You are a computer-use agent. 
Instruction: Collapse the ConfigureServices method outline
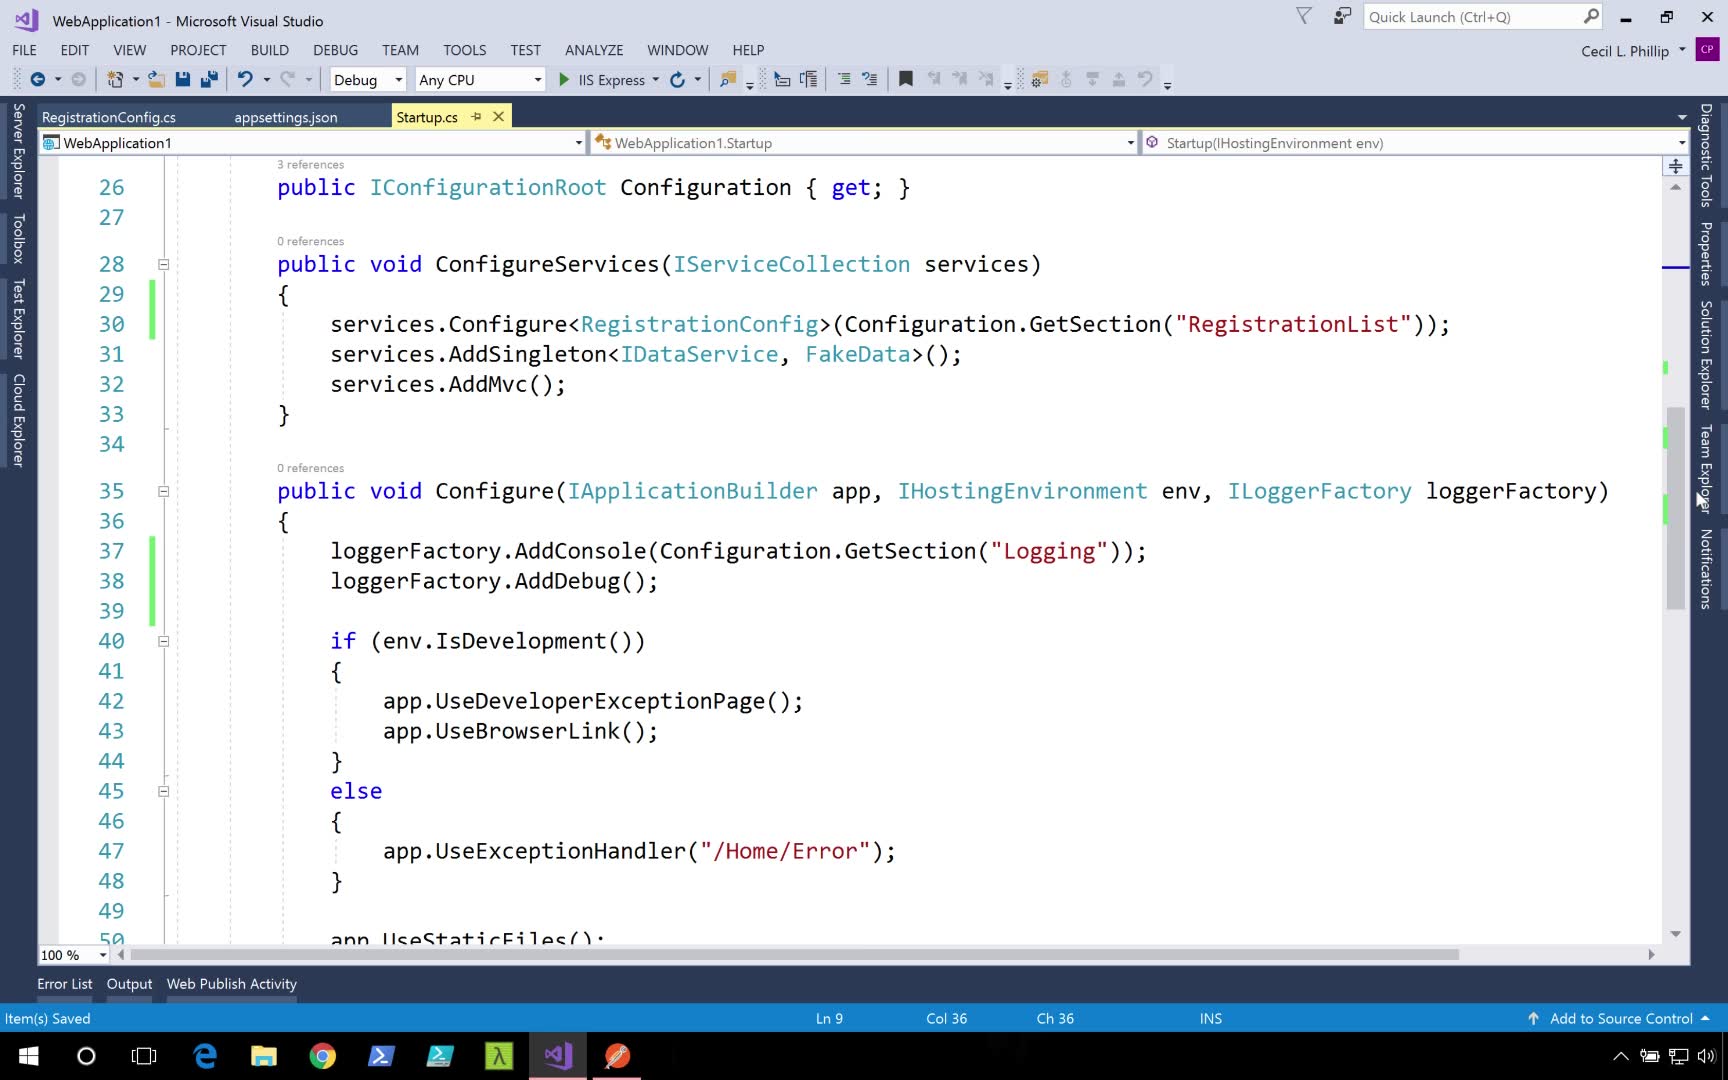[163, 265]
